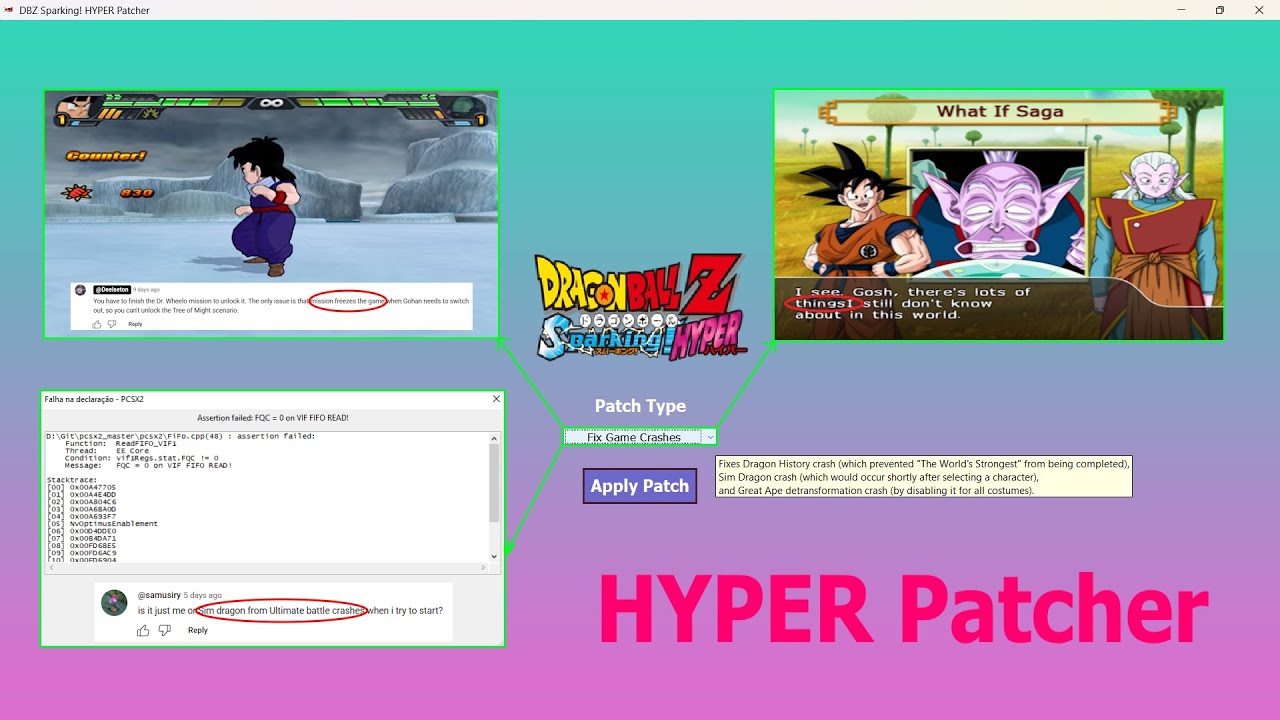Click the app icon in title bar

10,10
